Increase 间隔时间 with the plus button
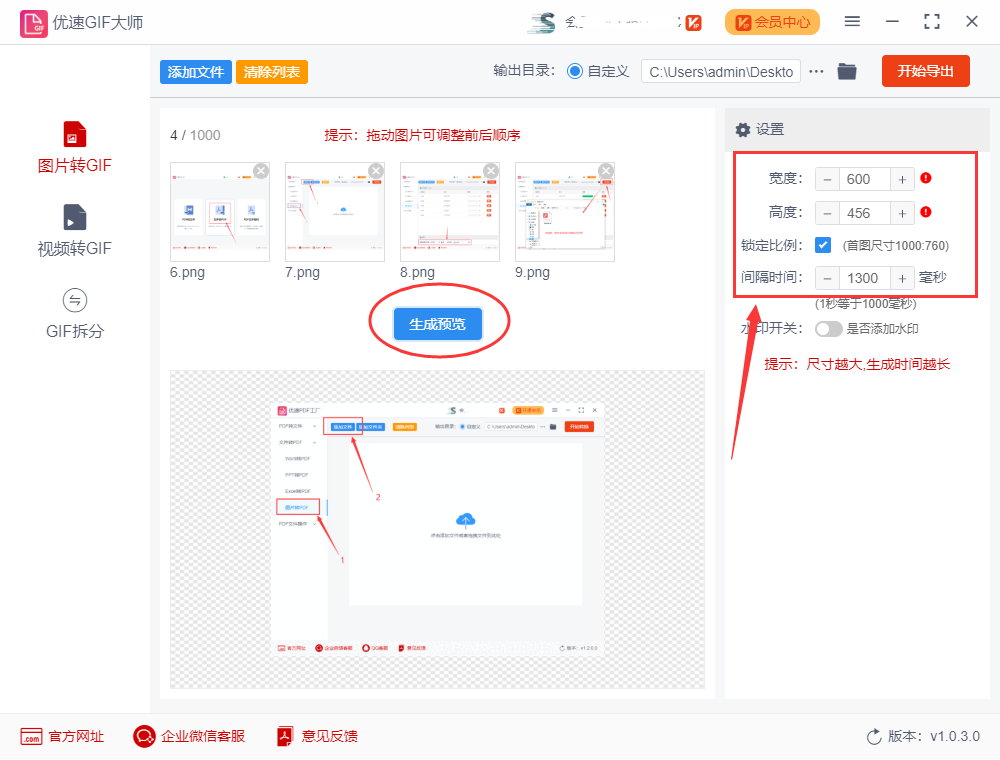The width and height of the screenshot is (1000, 760). pos(902,278)
